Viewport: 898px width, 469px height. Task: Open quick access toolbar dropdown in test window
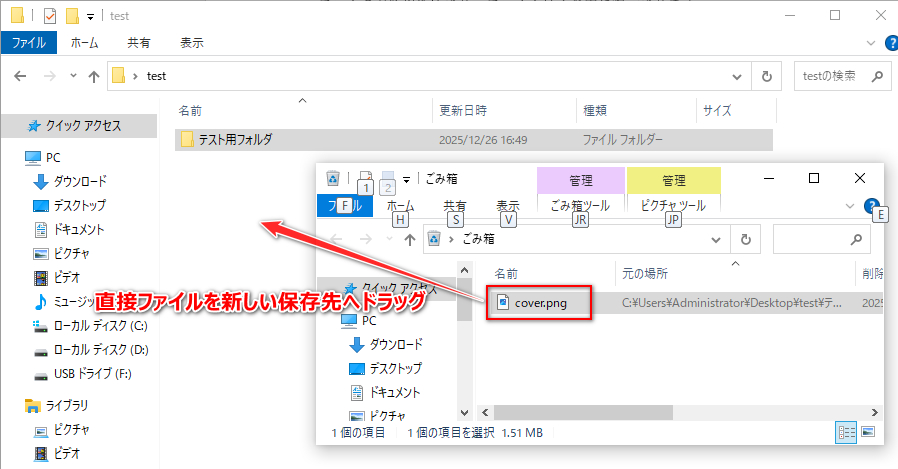[90, 17]
